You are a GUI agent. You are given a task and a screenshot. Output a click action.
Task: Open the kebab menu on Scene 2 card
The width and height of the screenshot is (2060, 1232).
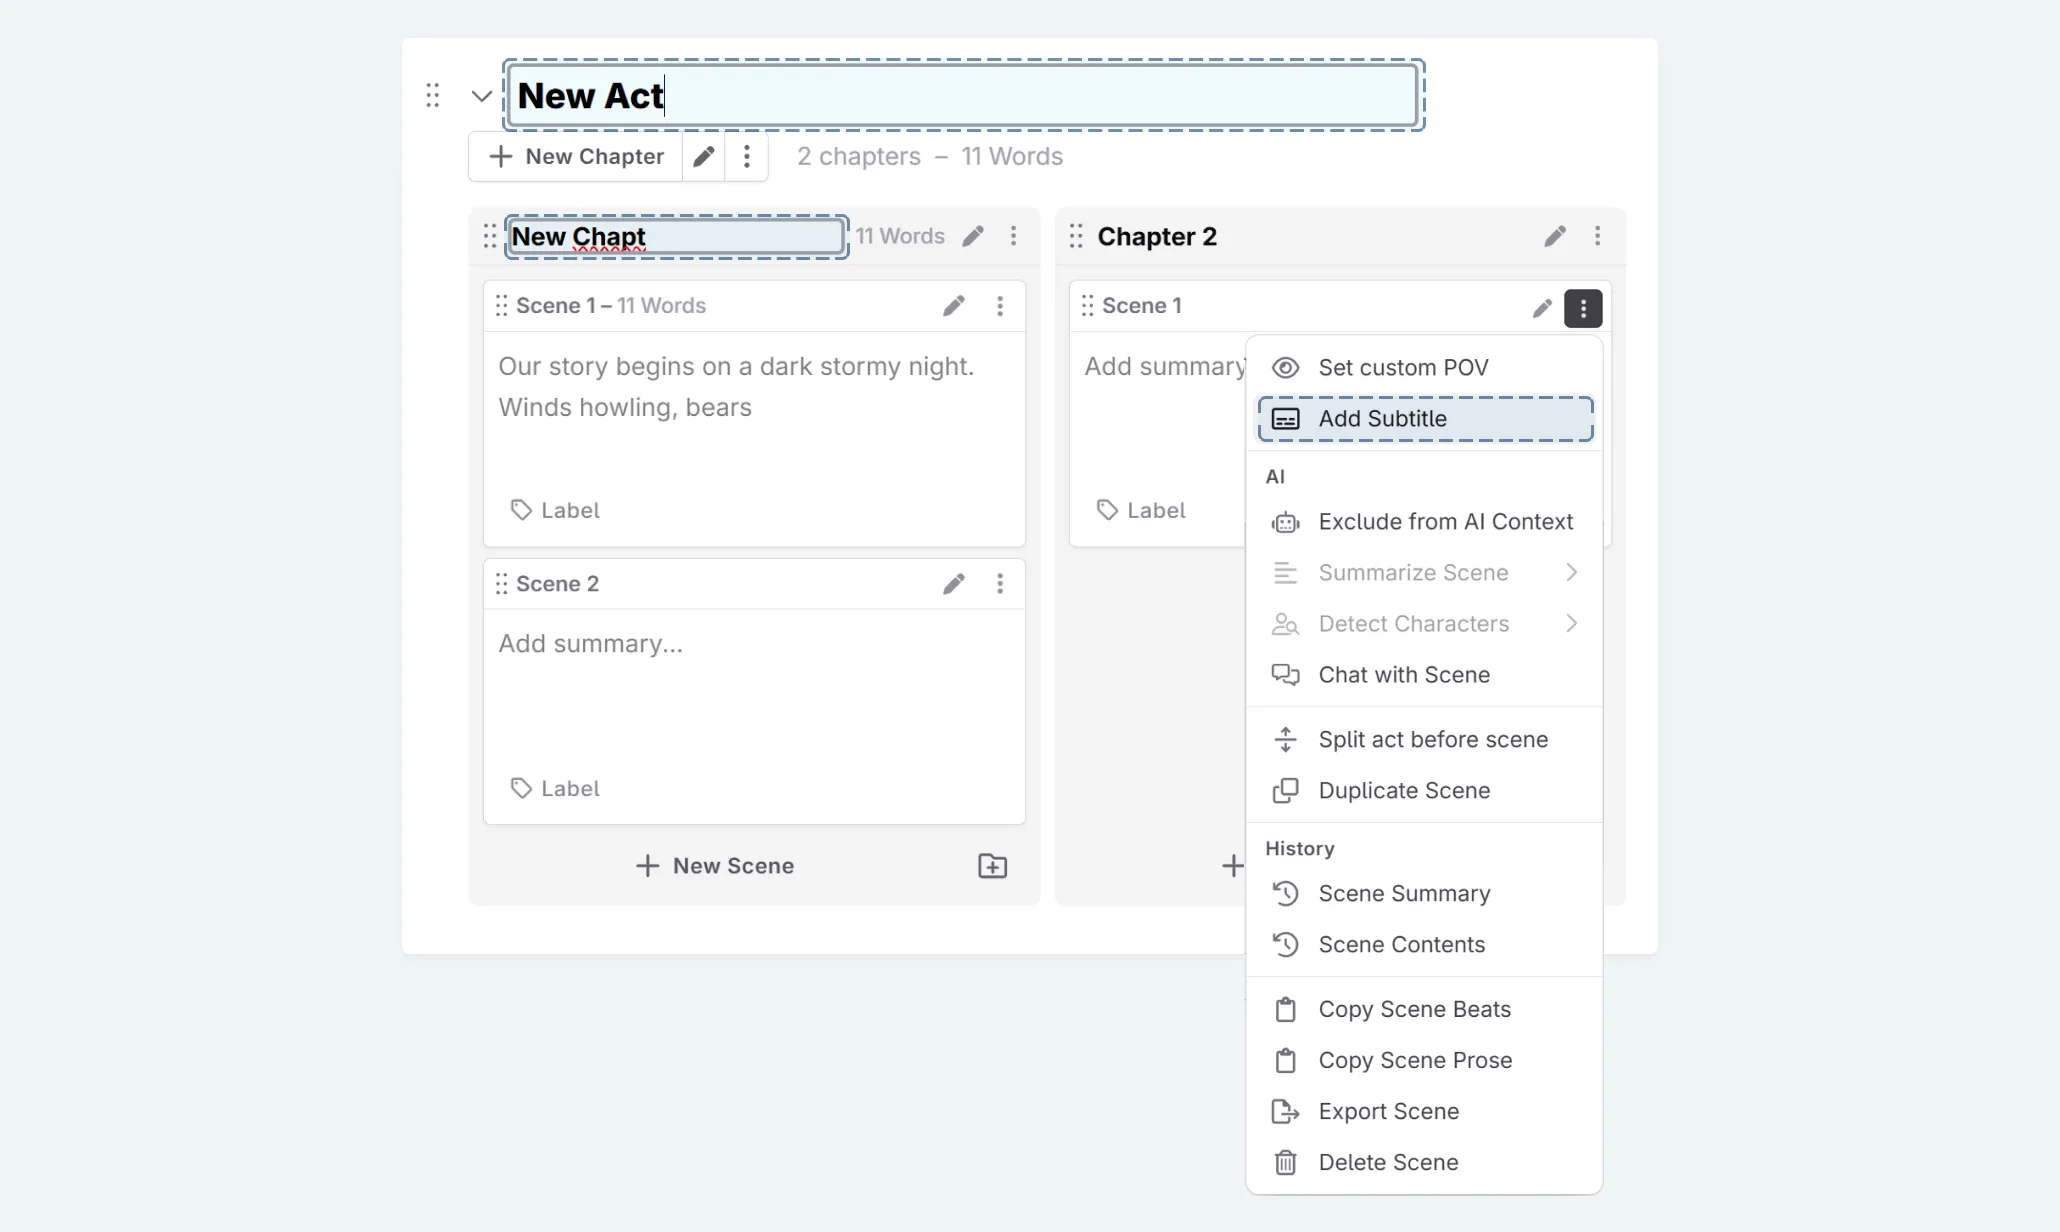pyautogui.click(x=1000, y=583)
